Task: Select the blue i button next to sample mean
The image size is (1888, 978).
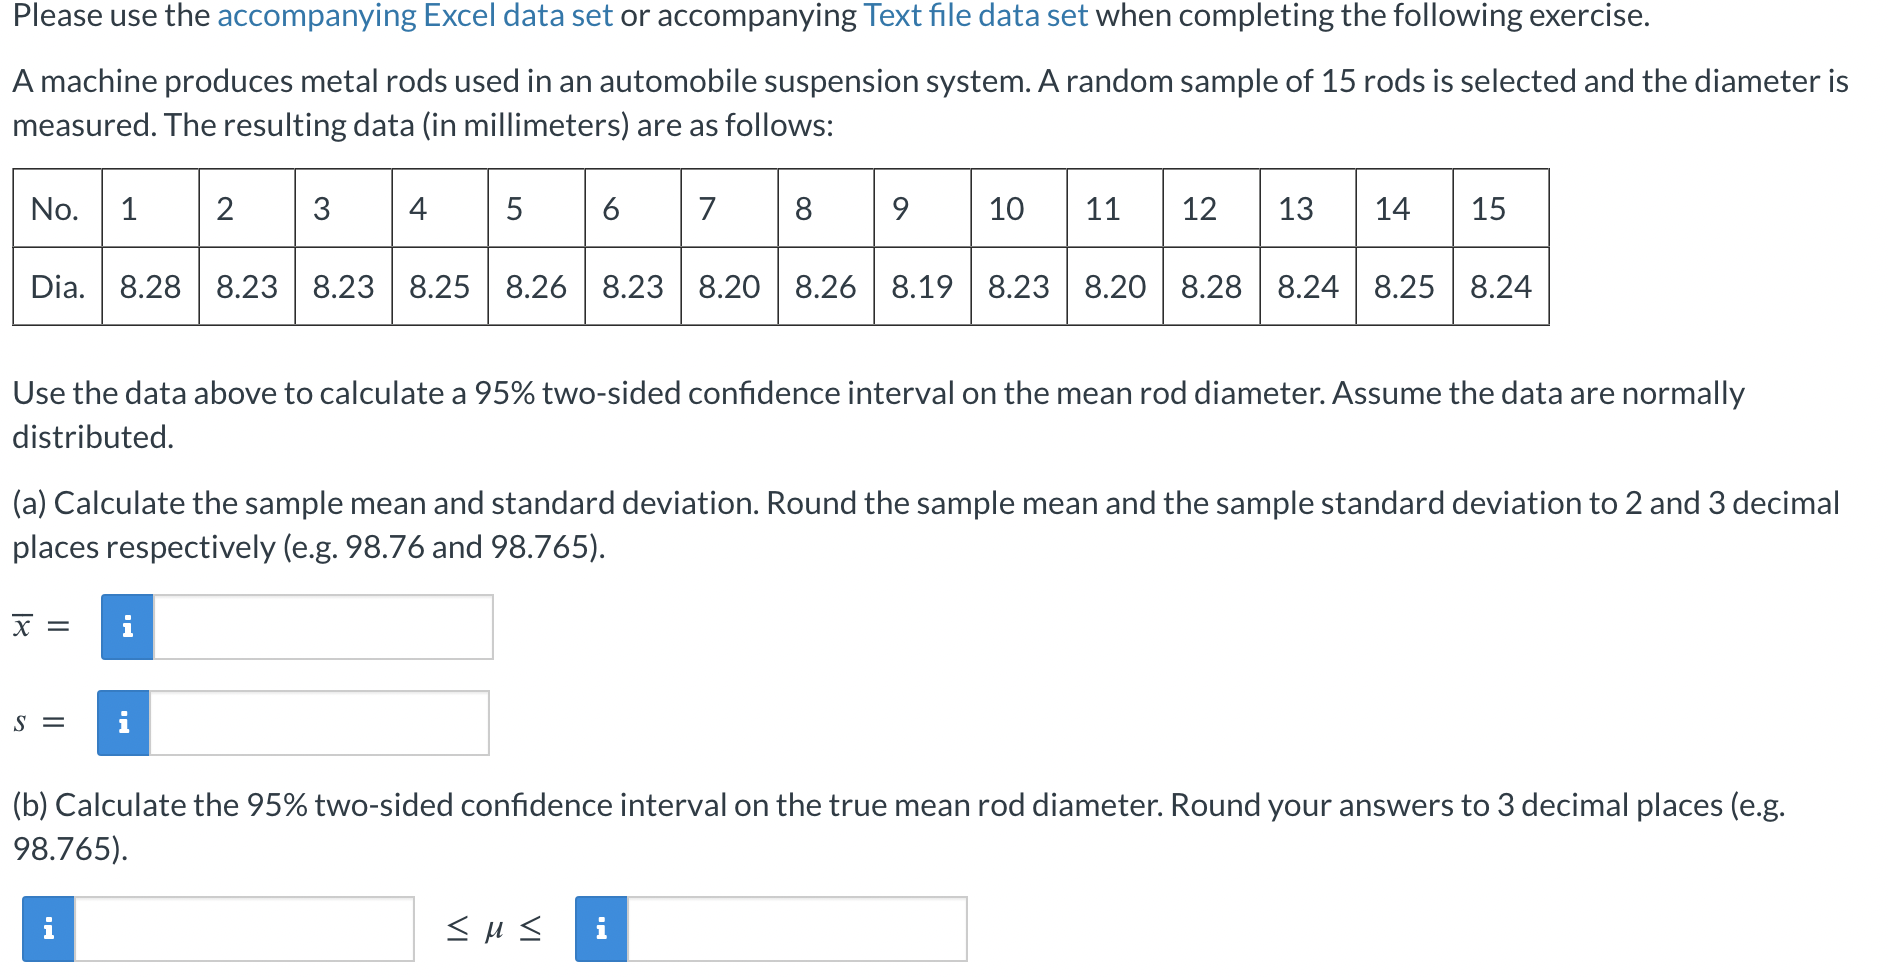Action: tap(126, 627)
